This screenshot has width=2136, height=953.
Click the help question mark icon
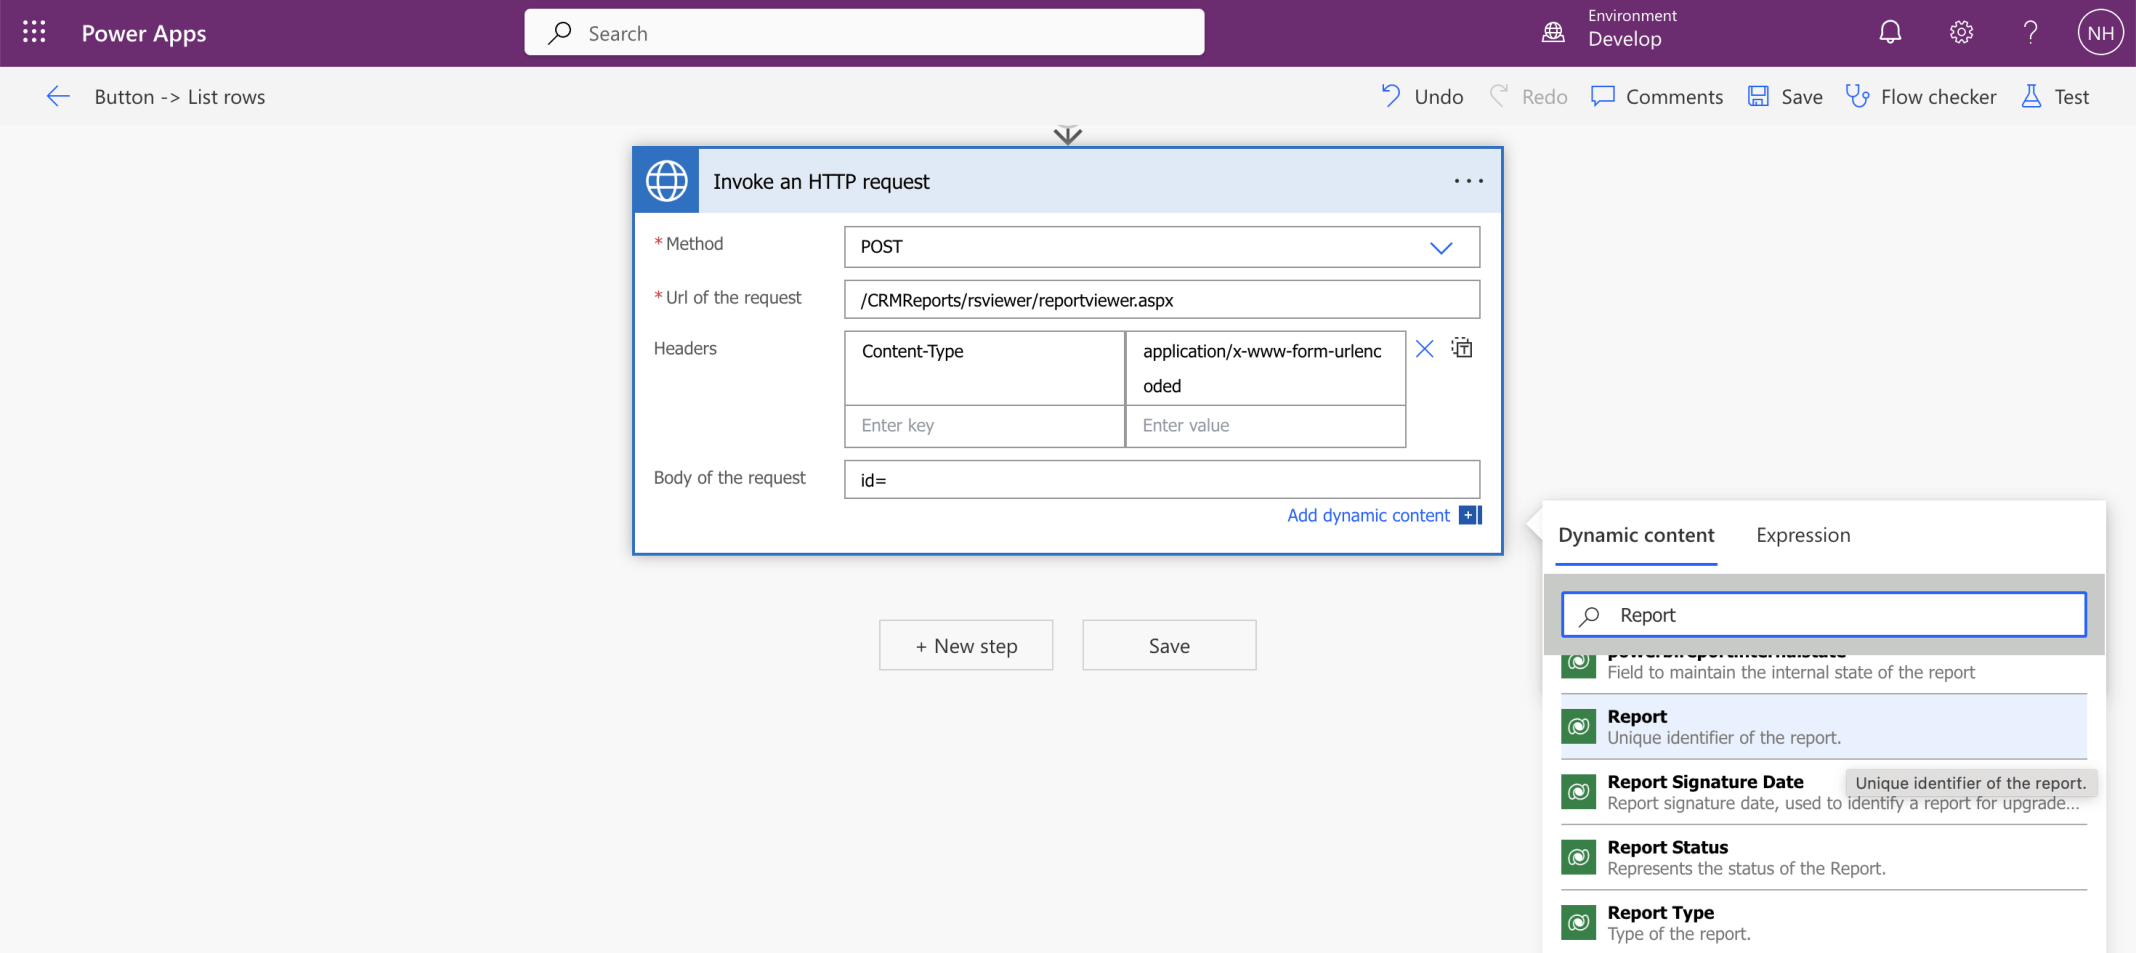(x=2030, y=33)
